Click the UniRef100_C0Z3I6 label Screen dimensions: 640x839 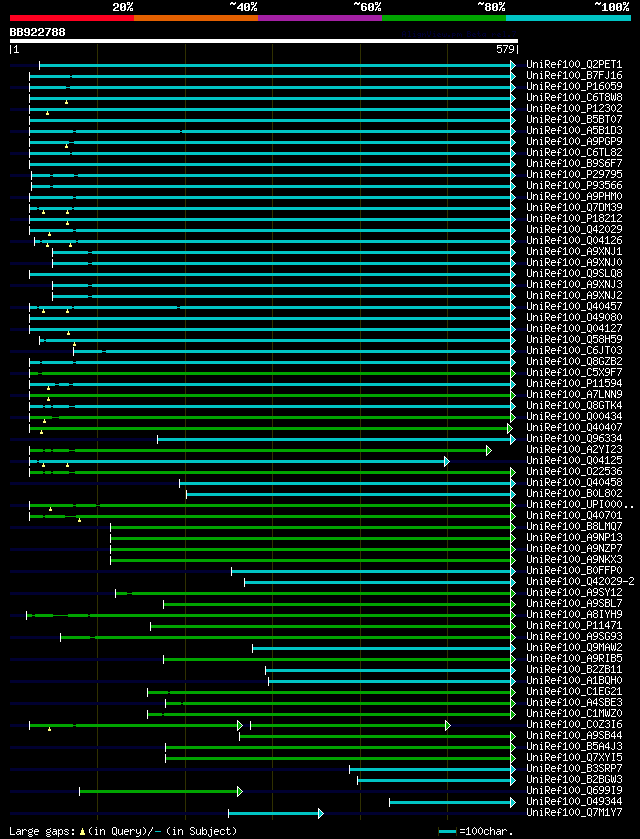(574, 723)
